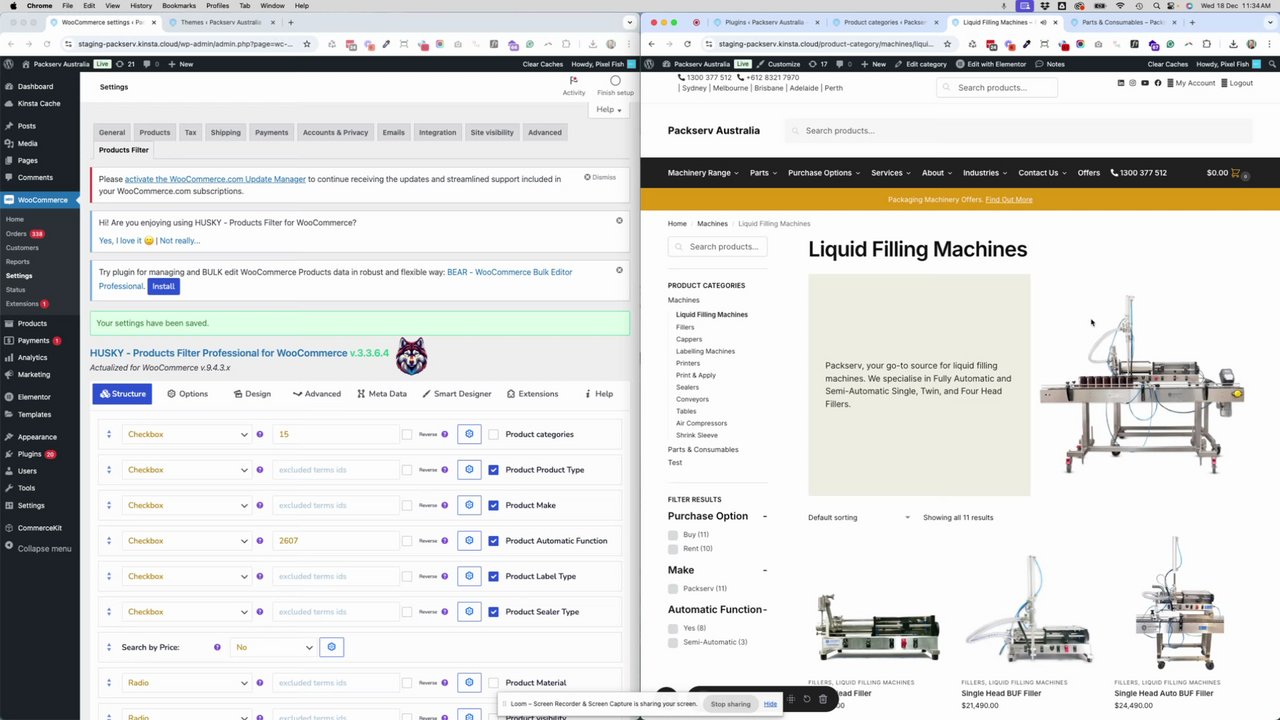The width and height of the screenshot is (1280, 720).
Task: Click help question icon beside Search by Price
Action: pyautogui.click(x=217, y=647)
